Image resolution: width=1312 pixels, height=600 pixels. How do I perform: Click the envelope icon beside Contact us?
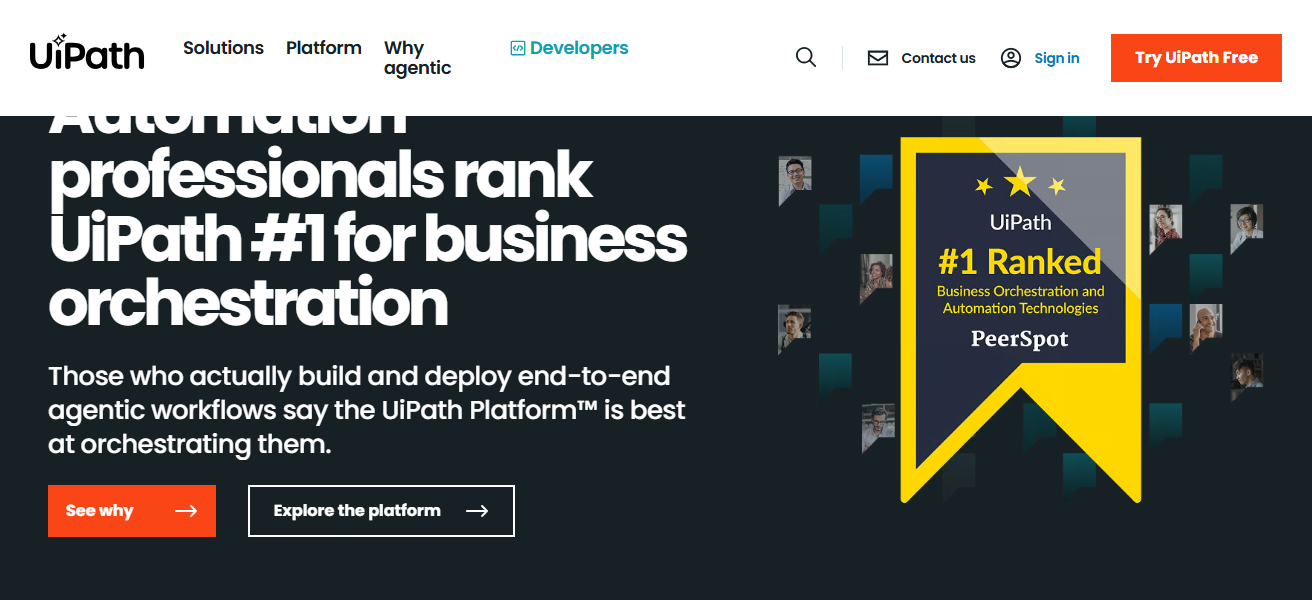877,58
